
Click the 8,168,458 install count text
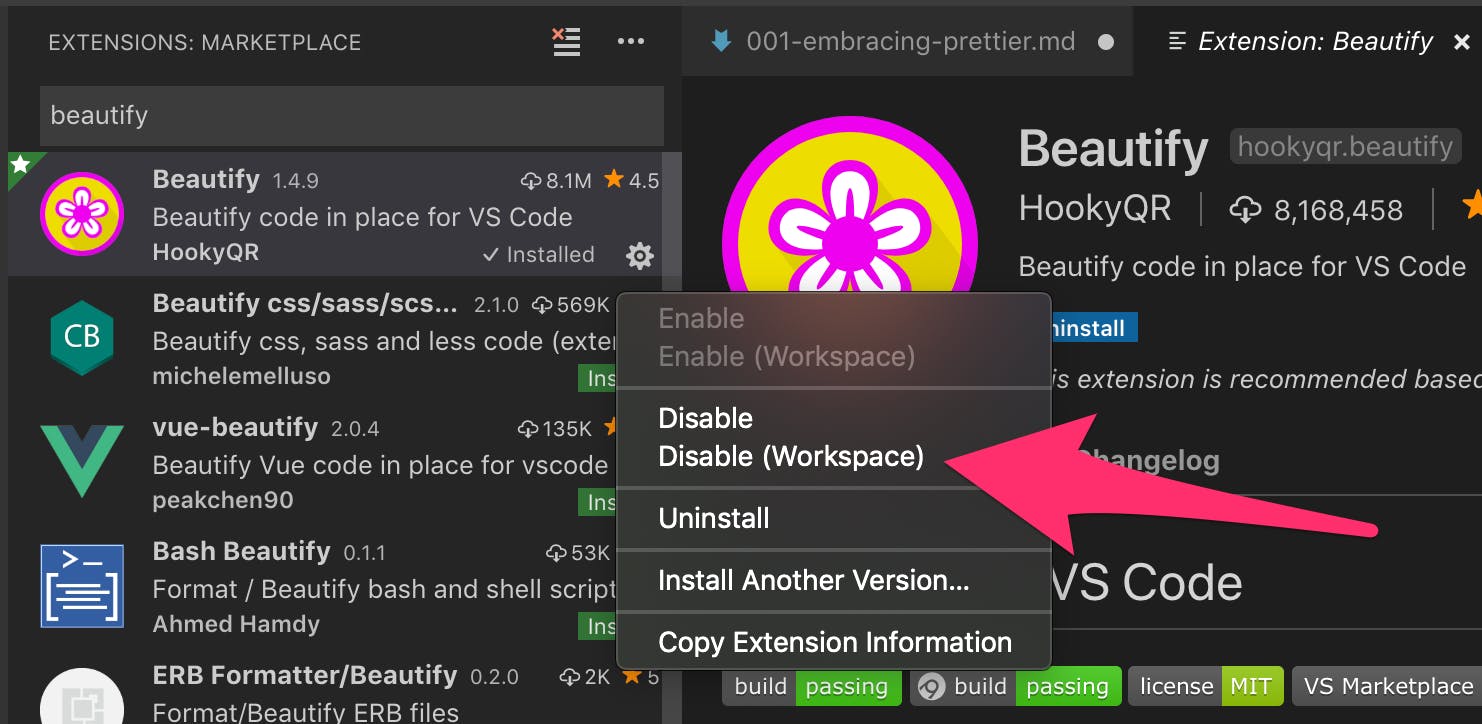click(1338, 210)
